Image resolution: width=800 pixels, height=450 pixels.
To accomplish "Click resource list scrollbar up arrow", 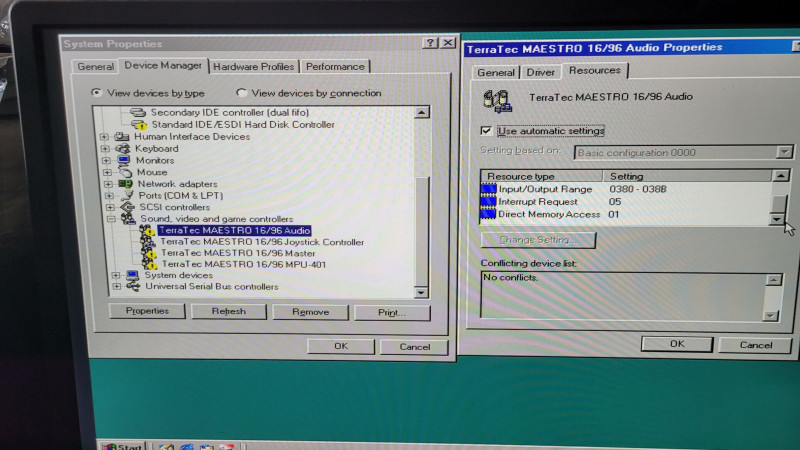I will [781, 176].
